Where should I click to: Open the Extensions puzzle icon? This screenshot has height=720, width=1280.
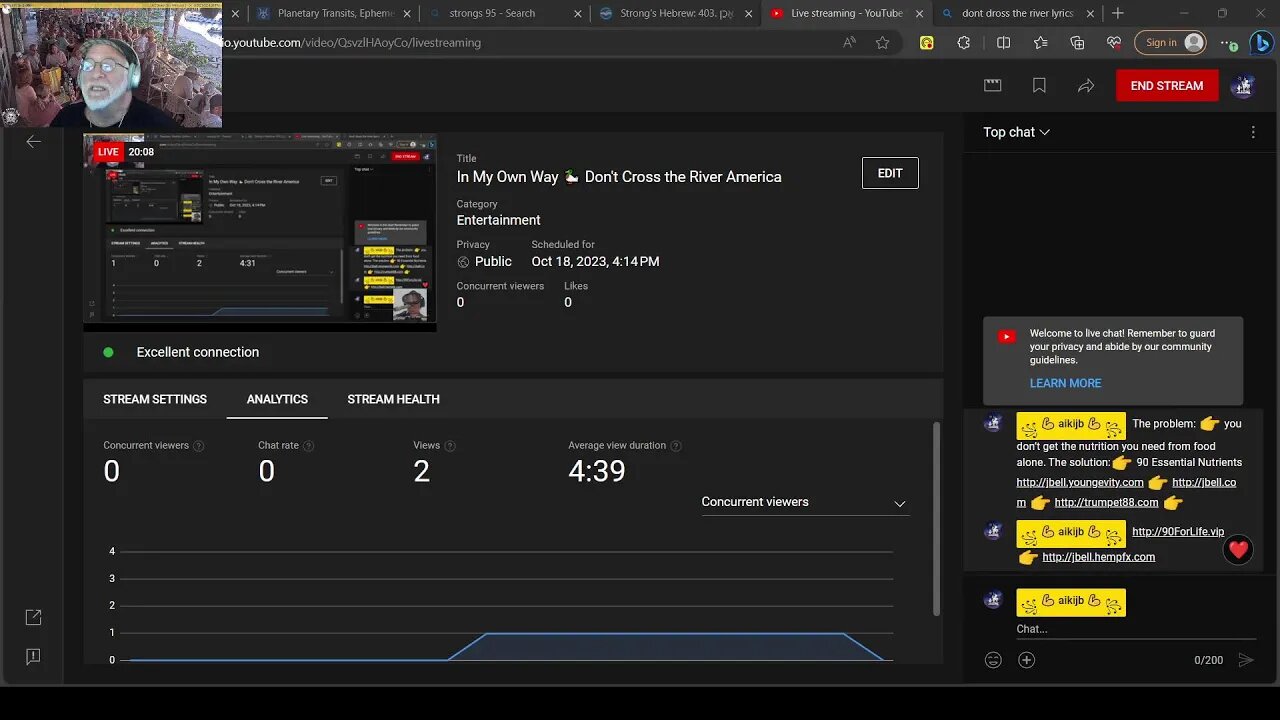(x=964, y=43)
